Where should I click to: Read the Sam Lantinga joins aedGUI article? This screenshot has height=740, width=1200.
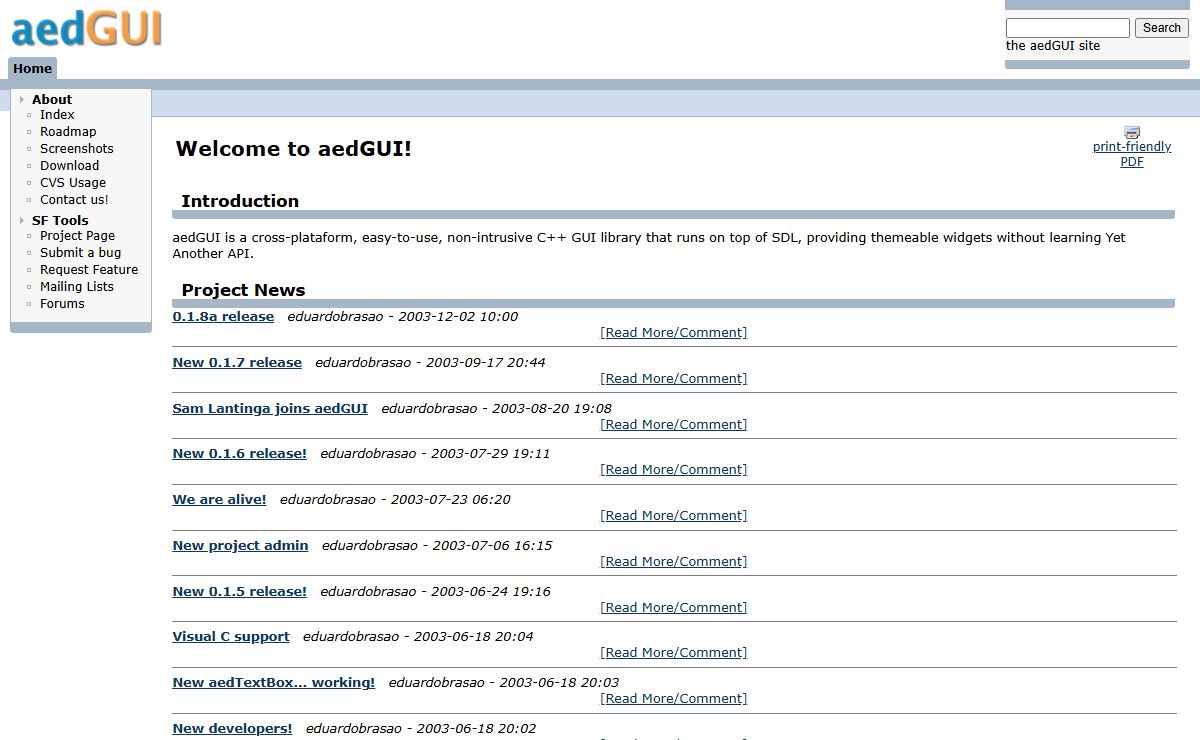(270, 408)
